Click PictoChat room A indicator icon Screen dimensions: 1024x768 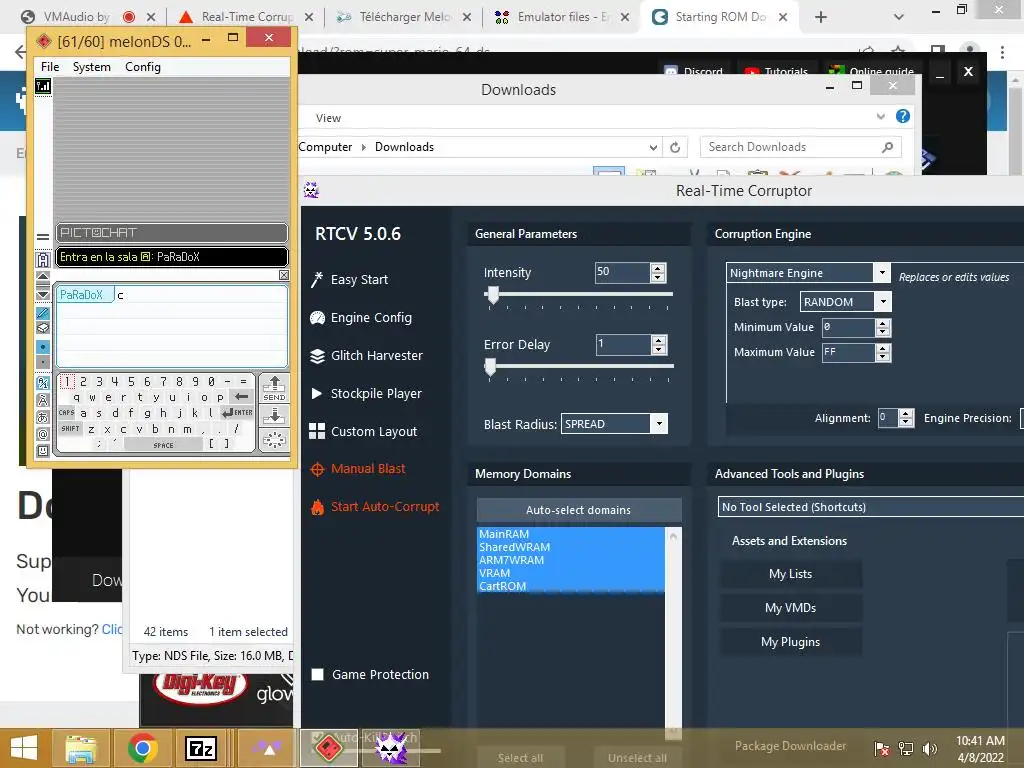(x=43, y=260)
